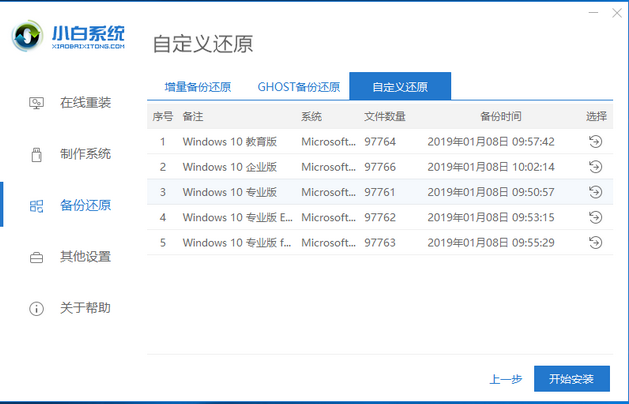
Task: Click backup time 09:55:29
Action: (x=532, y=243)
